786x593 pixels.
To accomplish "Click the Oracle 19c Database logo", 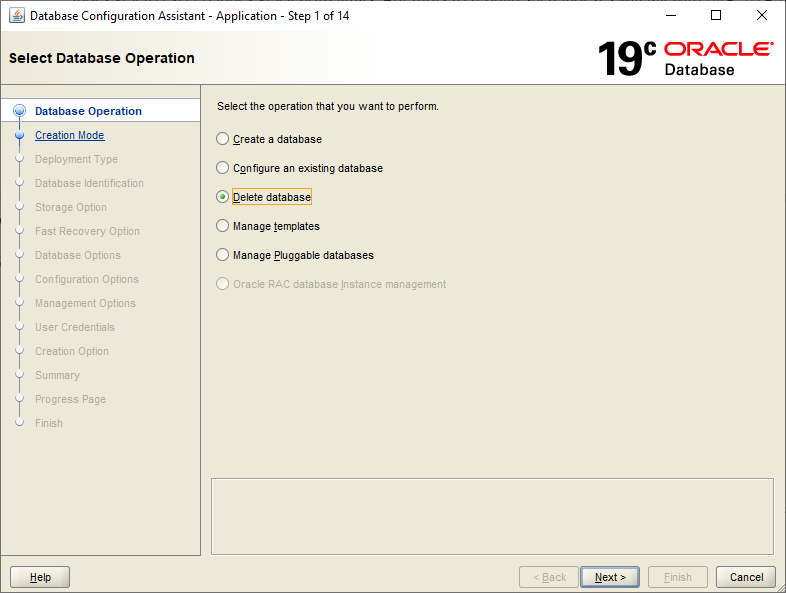I will [x=685, y=59].
